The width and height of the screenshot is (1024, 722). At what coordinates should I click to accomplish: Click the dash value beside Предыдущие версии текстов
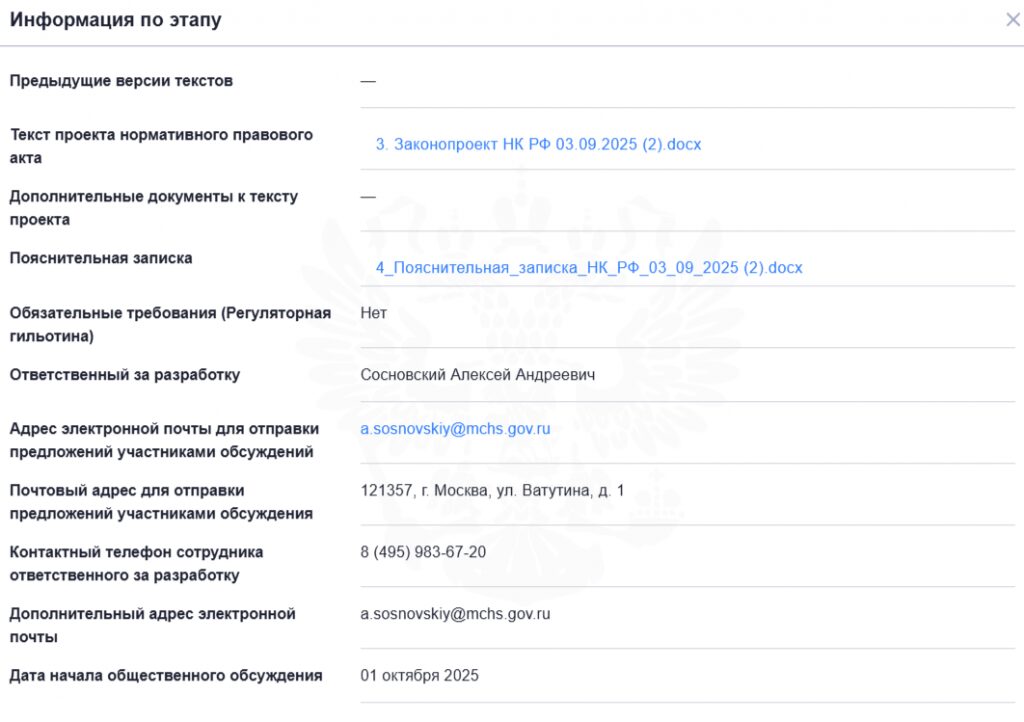coord(368,81)
